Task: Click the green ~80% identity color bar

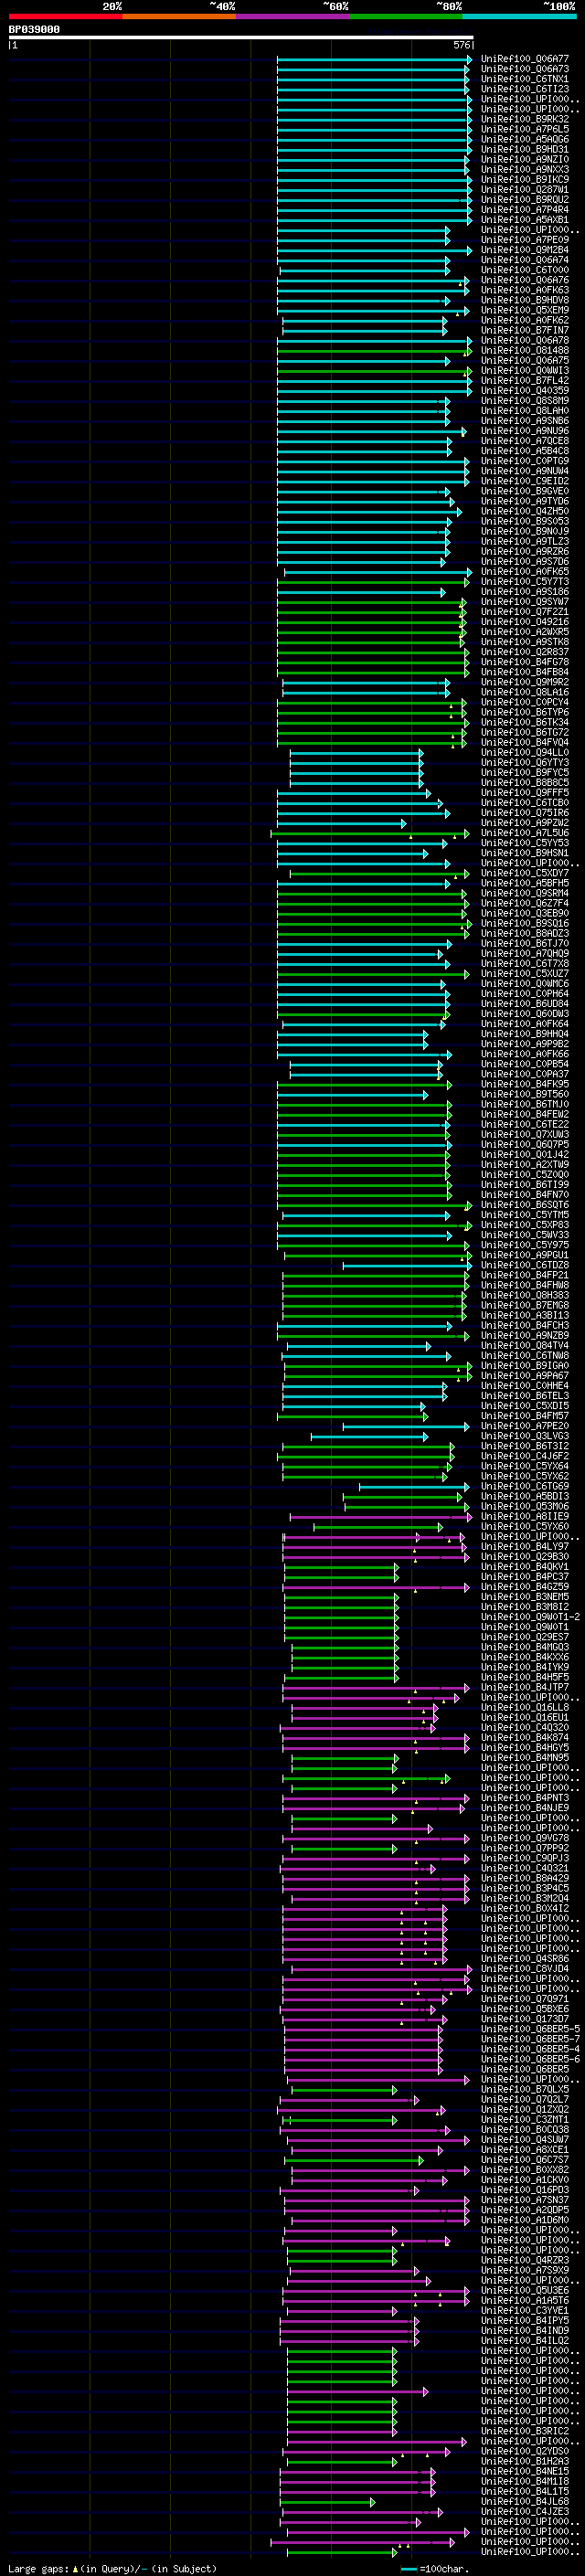Action: tap(406, 16)
